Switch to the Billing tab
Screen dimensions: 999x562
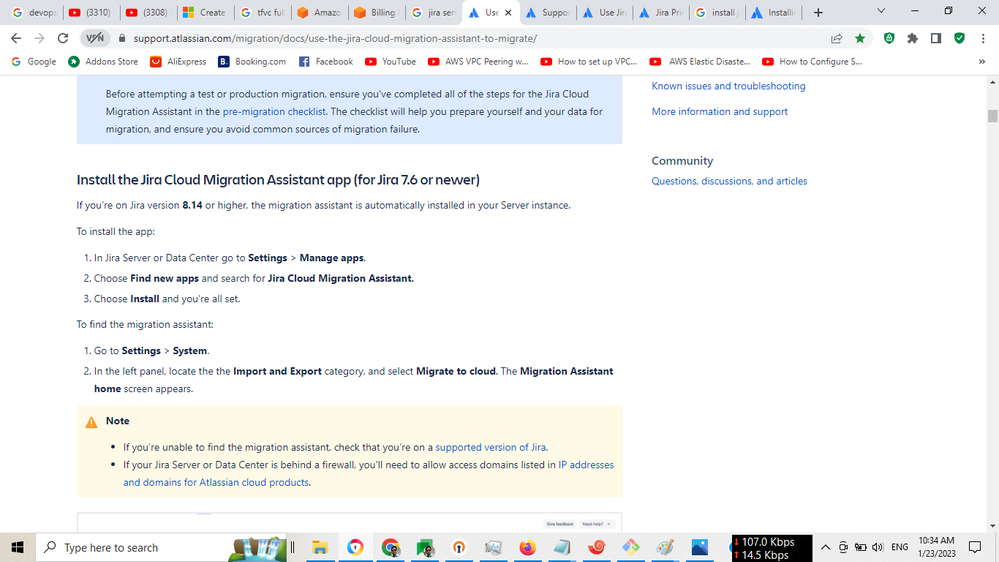376,12
